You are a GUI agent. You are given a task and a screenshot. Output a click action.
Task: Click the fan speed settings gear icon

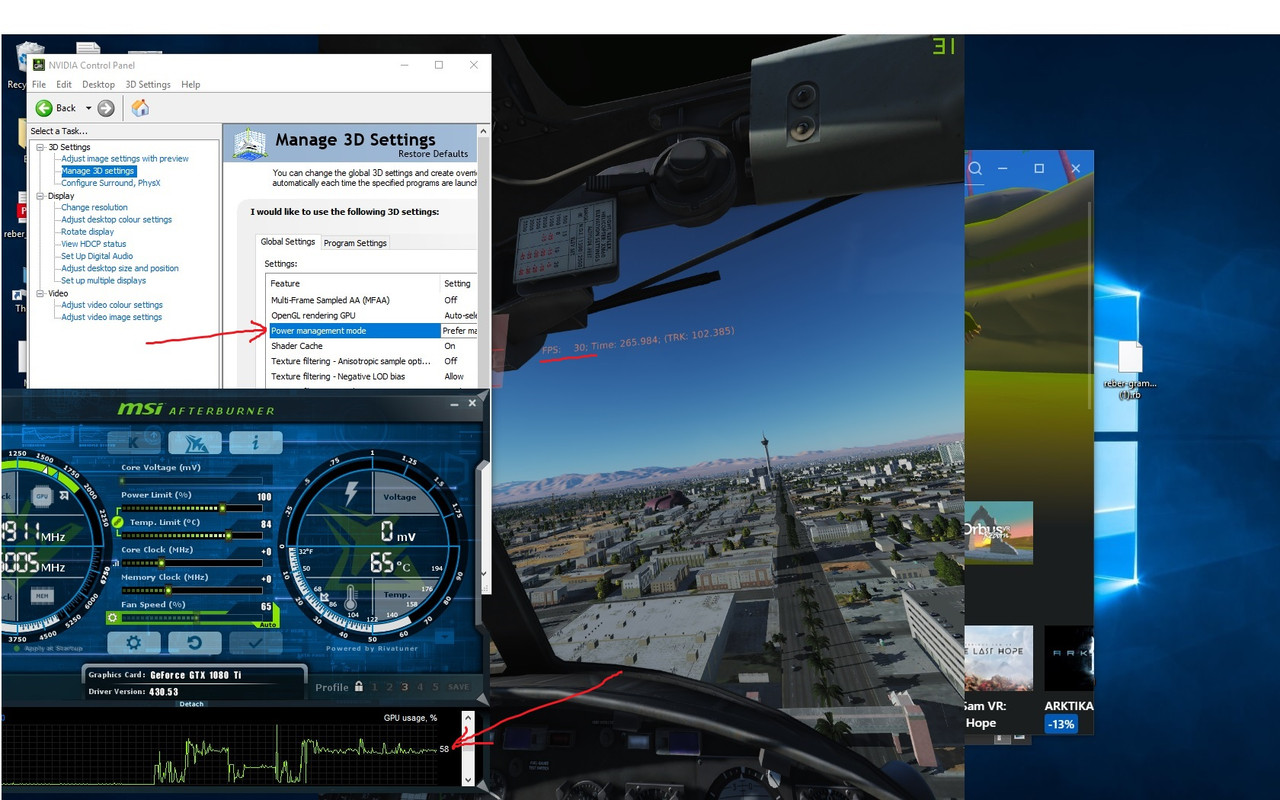pos(114,618)
